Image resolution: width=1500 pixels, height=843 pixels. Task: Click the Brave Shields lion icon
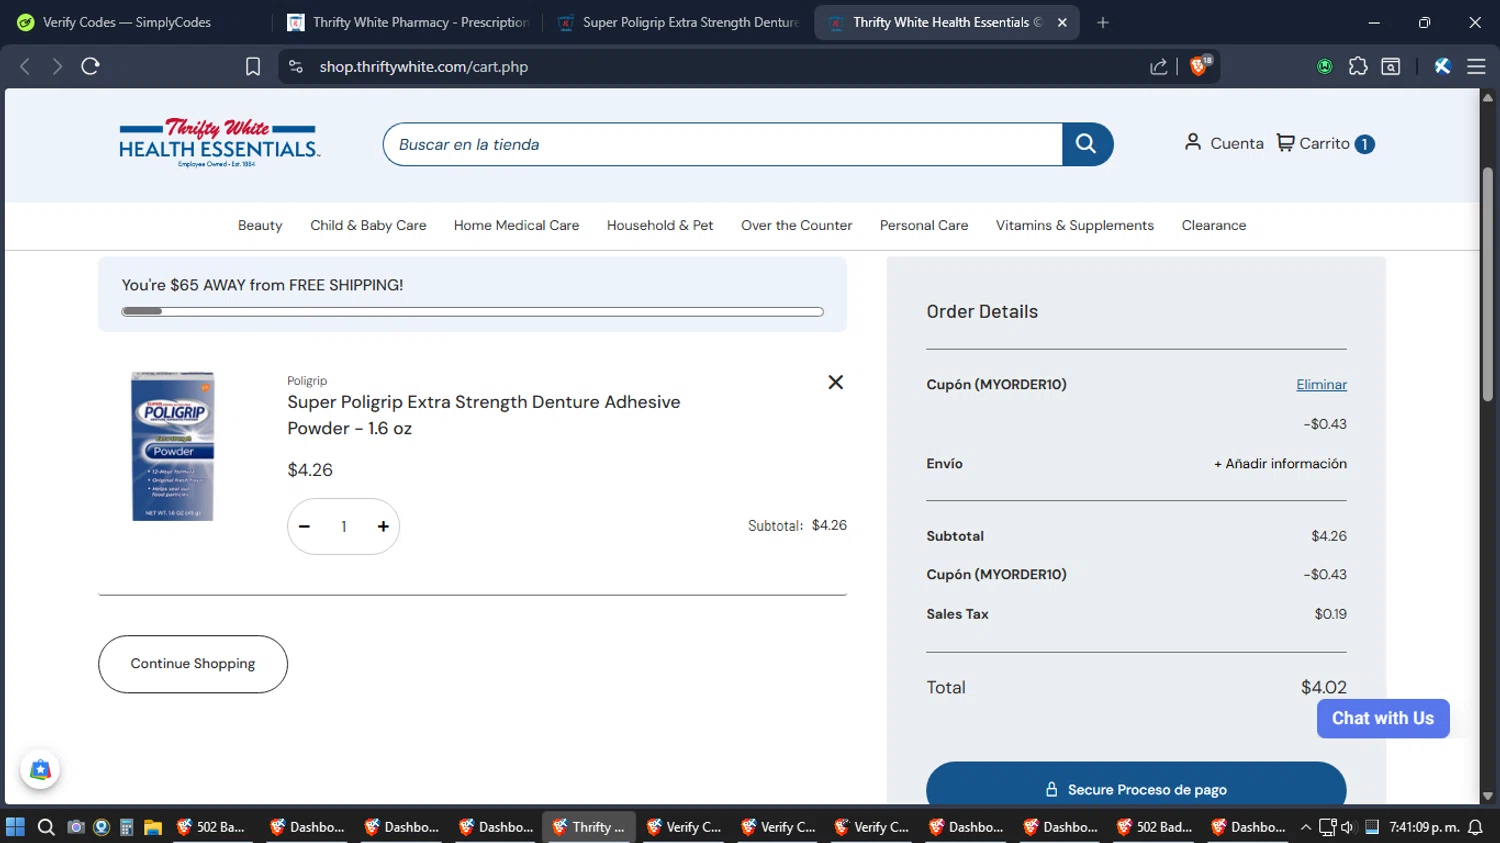click(1199, 66)
